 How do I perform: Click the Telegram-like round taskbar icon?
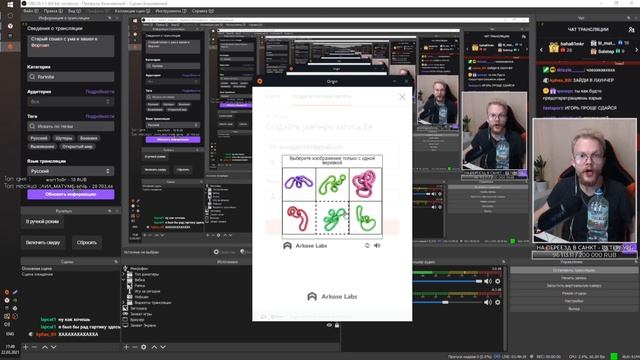[x=10, y=26]
